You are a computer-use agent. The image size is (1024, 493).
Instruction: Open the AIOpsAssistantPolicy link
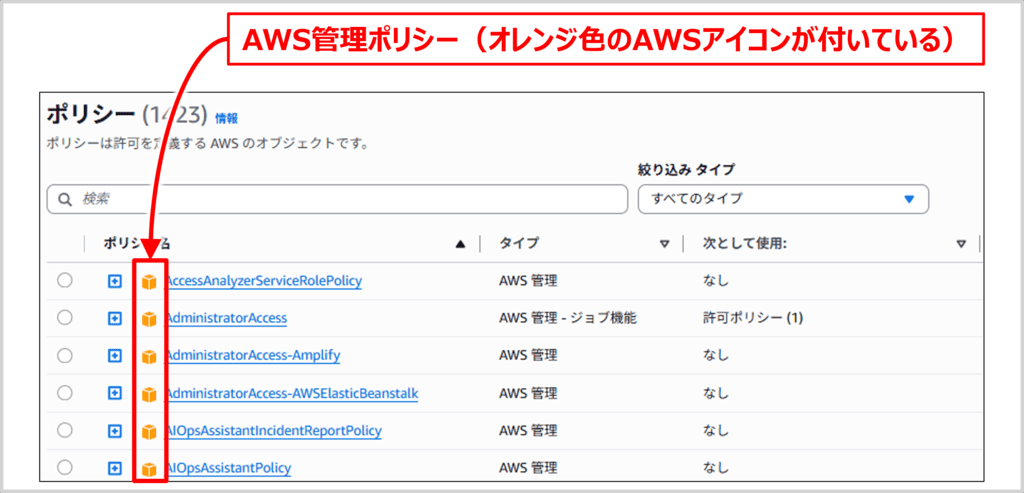pos(229,468)
